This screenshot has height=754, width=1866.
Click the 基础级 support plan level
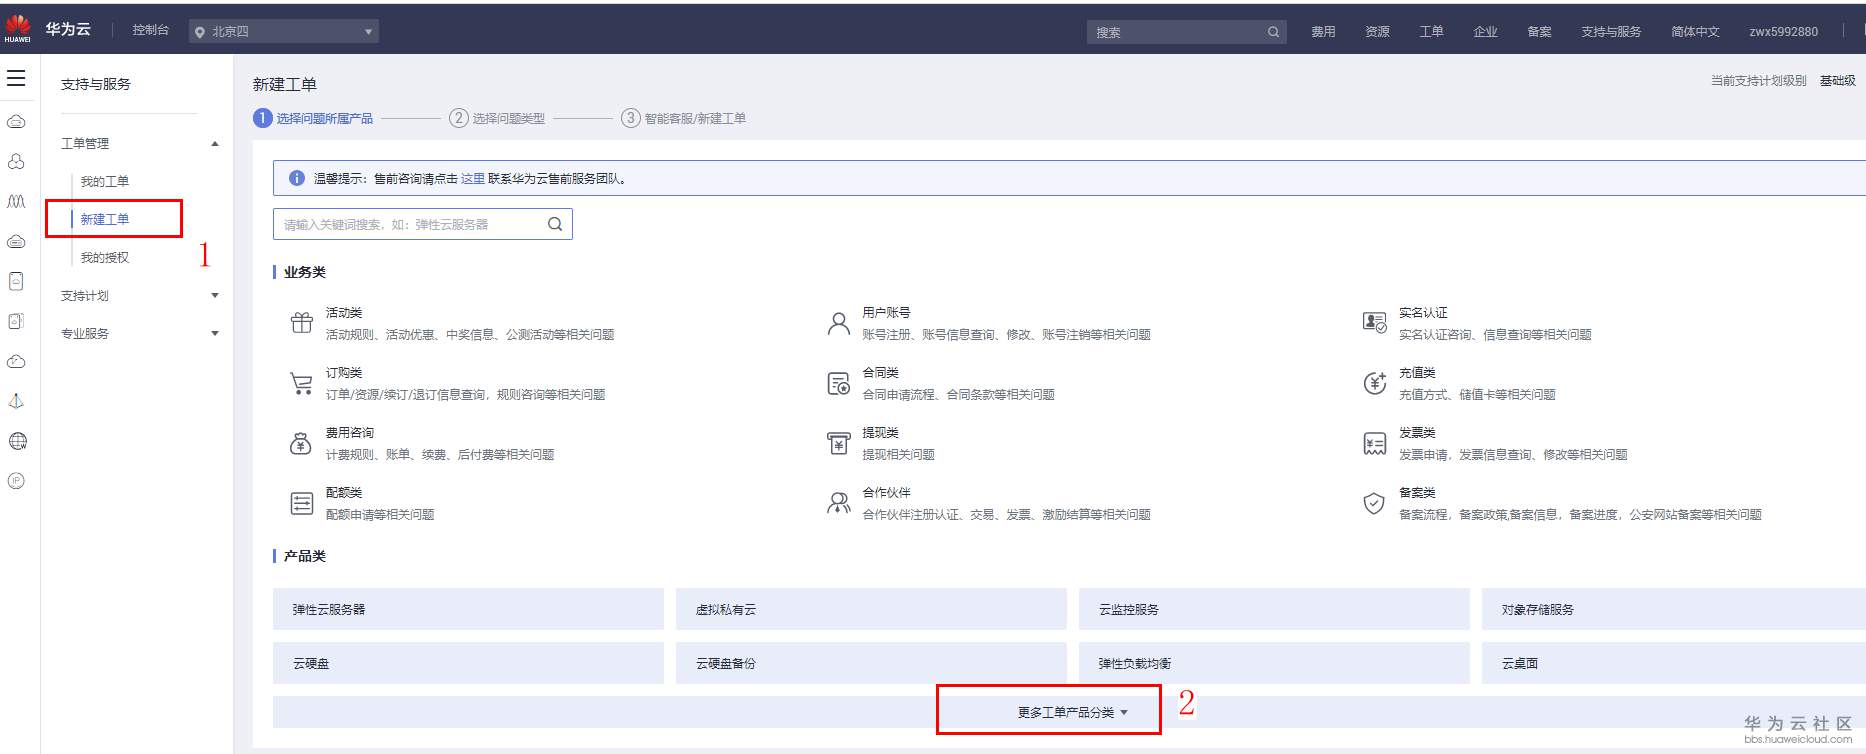pos(1837,81)
